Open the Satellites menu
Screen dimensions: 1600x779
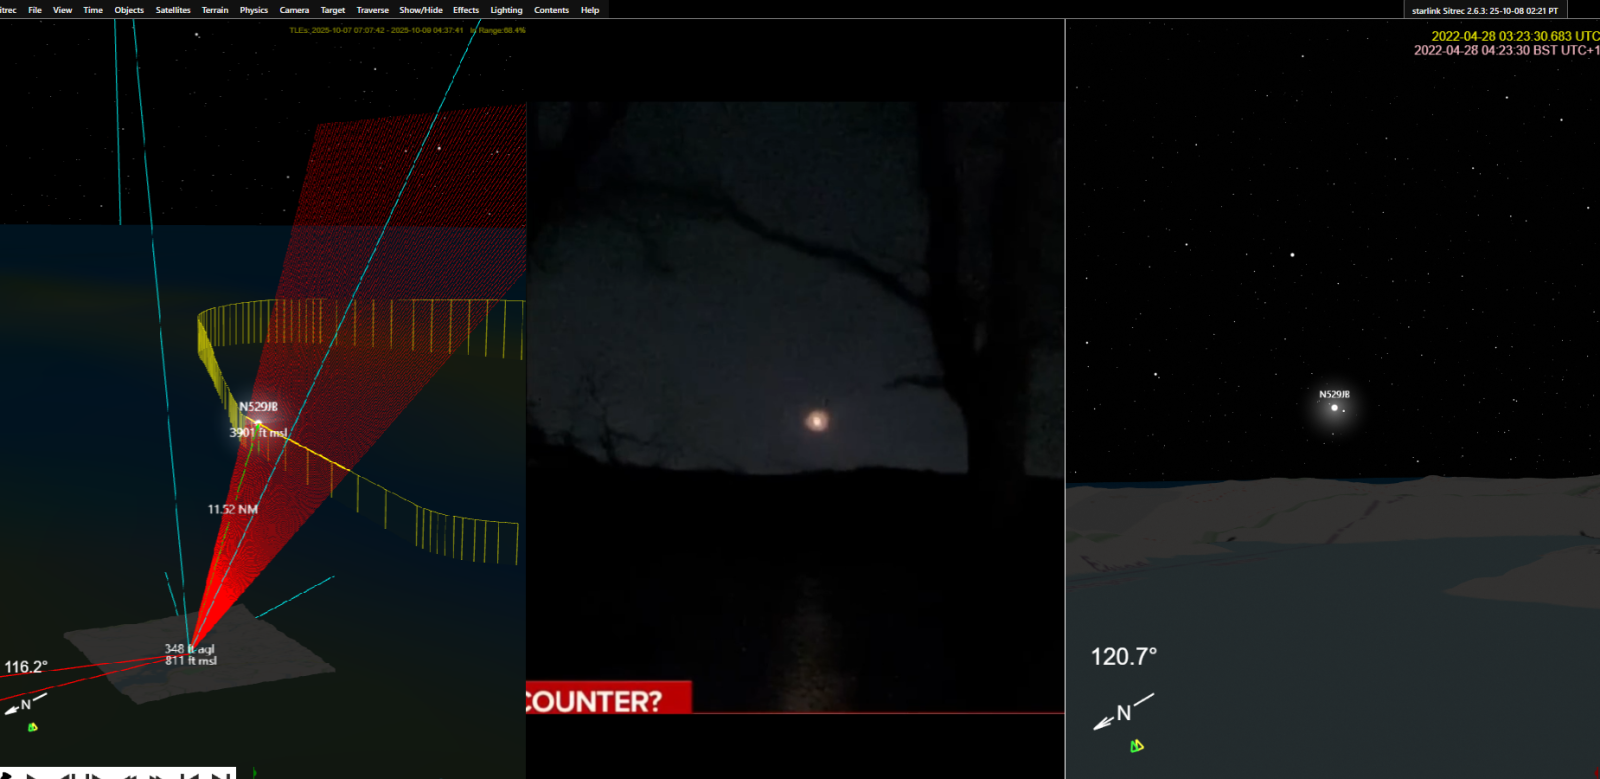point(173,10)
